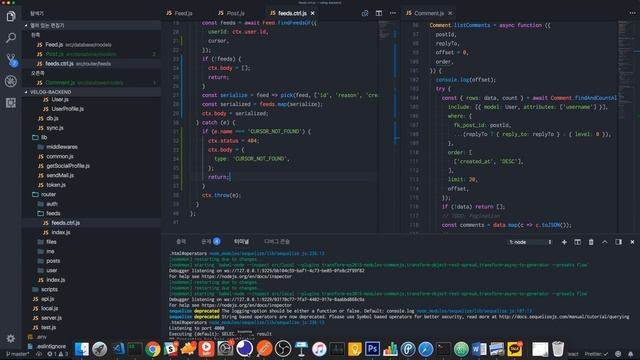Open OBS Studio from the dock
The image size is (640, 360).
click(283, 349)
